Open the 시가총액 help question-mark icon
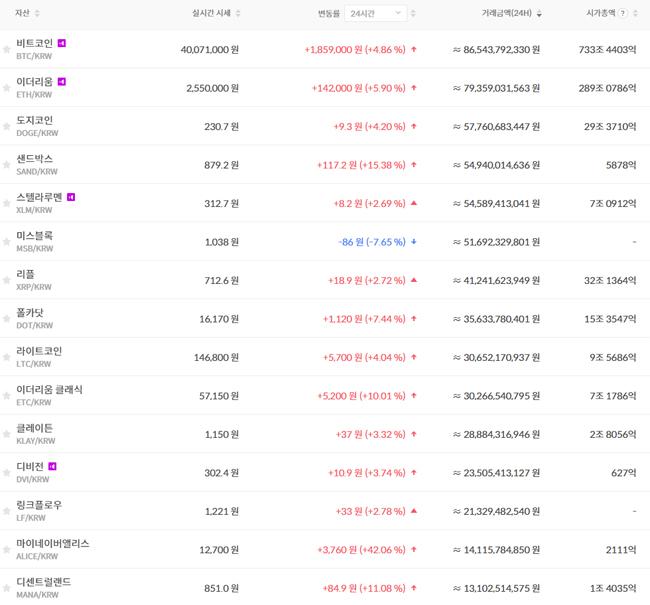The width and height of the screenshot is (650, 605). [623, 14]
